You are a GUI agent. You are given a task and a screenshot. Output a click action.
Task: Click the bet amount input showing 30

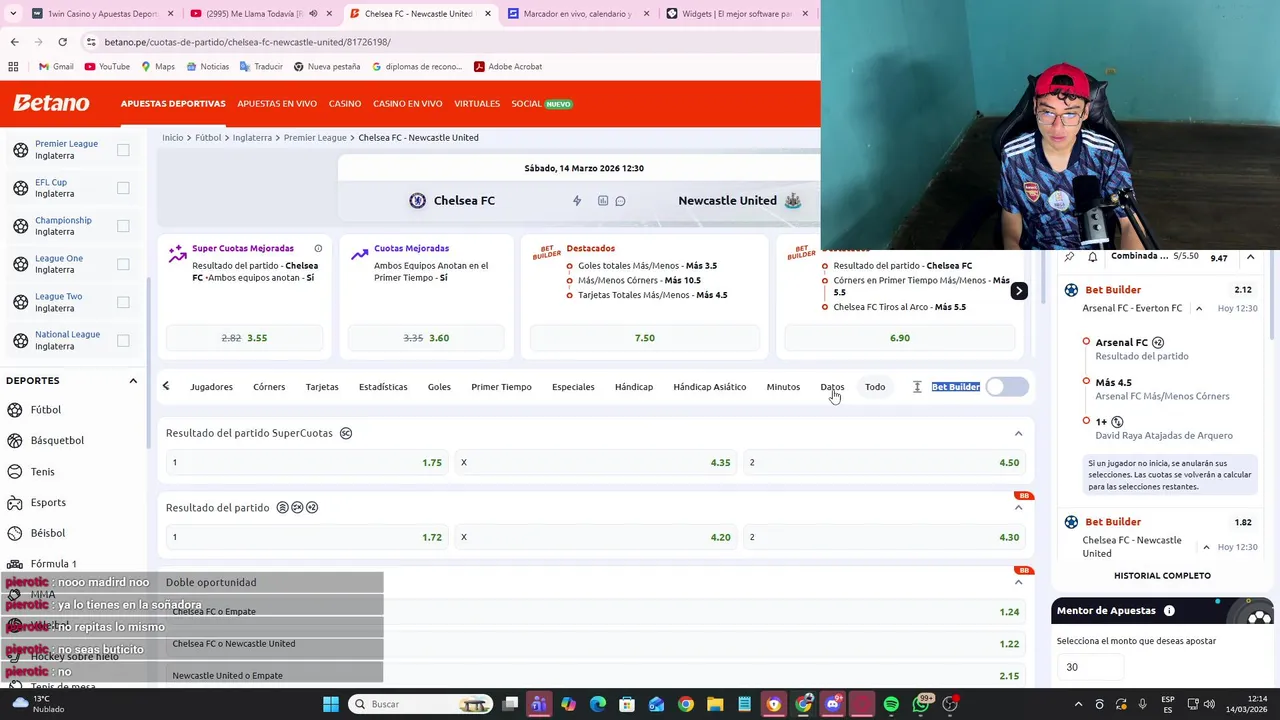[1090, 667]
